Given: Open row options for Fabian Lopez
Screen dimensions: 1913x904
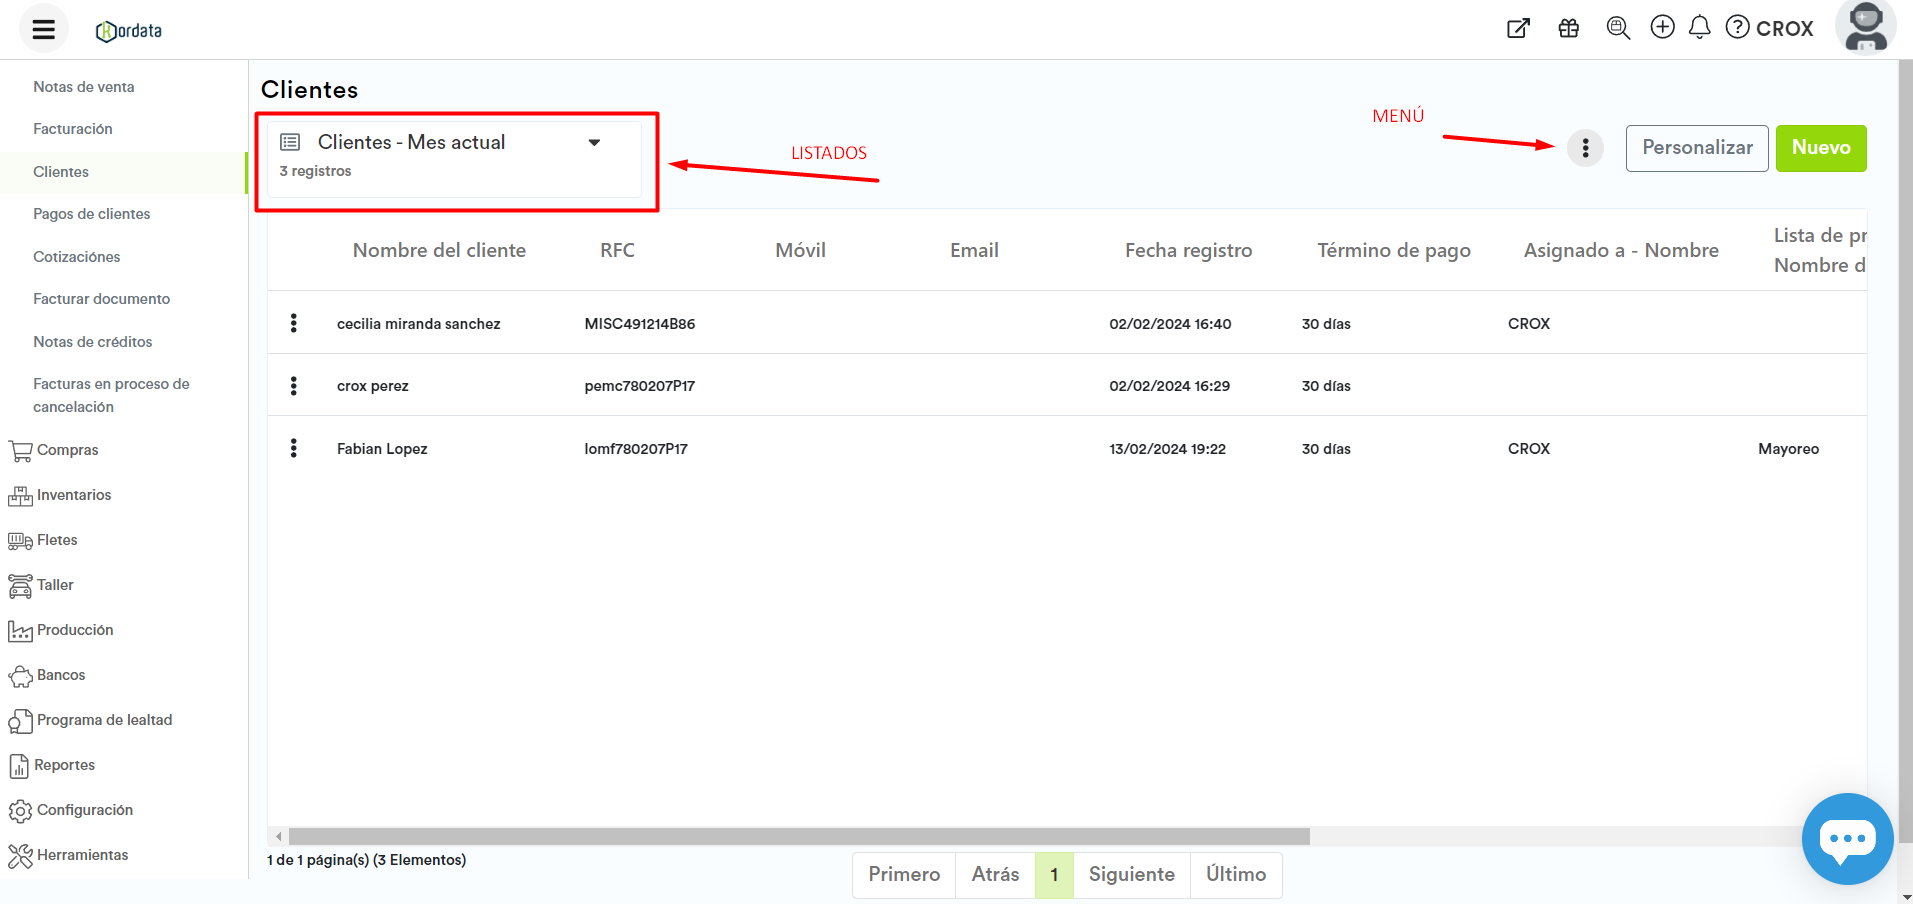Looking at the screenshot, I should (293, 448).
